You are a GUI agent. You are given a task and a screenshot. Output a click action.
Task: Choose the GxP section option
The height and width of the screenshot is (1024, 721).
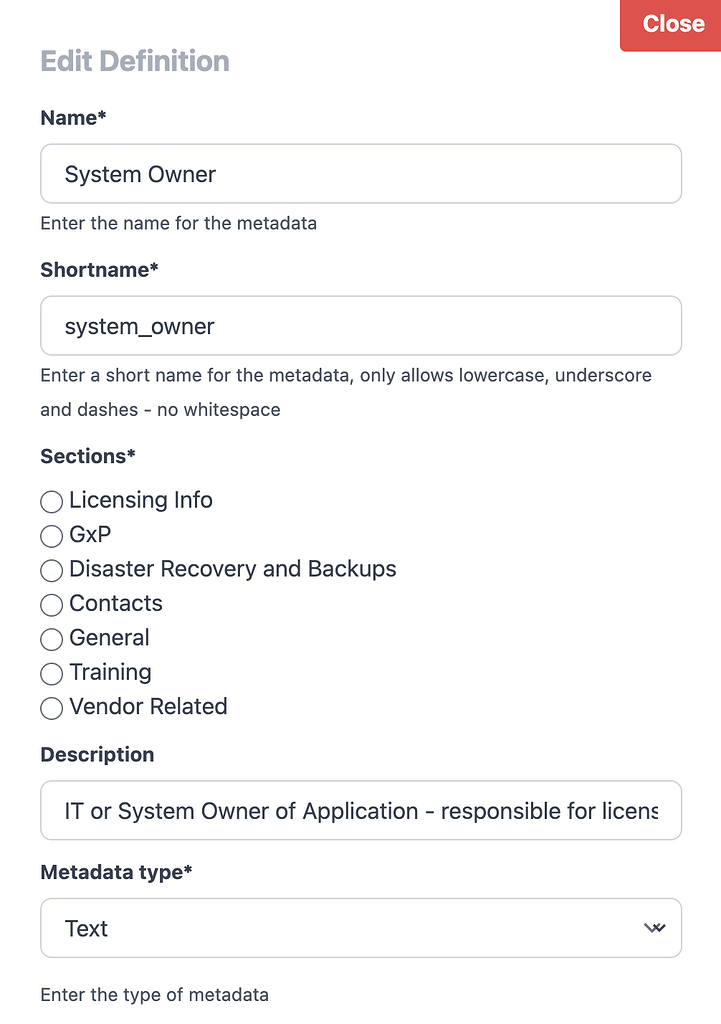(x=51, y=536)
